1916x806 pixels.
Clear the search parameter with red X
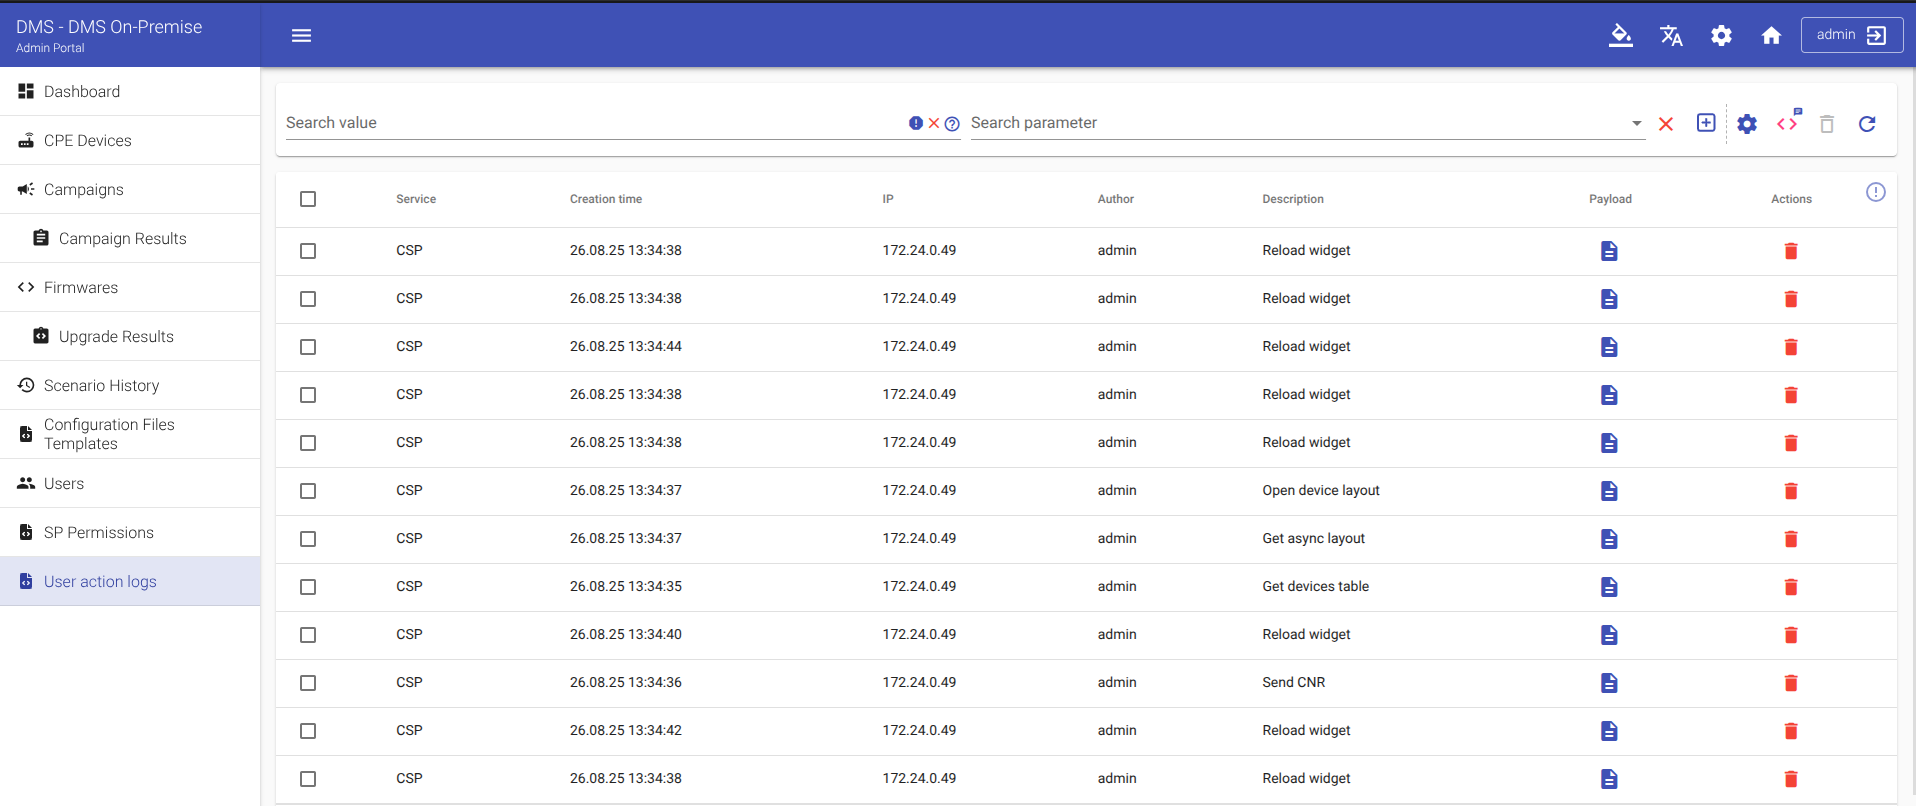1666,124
